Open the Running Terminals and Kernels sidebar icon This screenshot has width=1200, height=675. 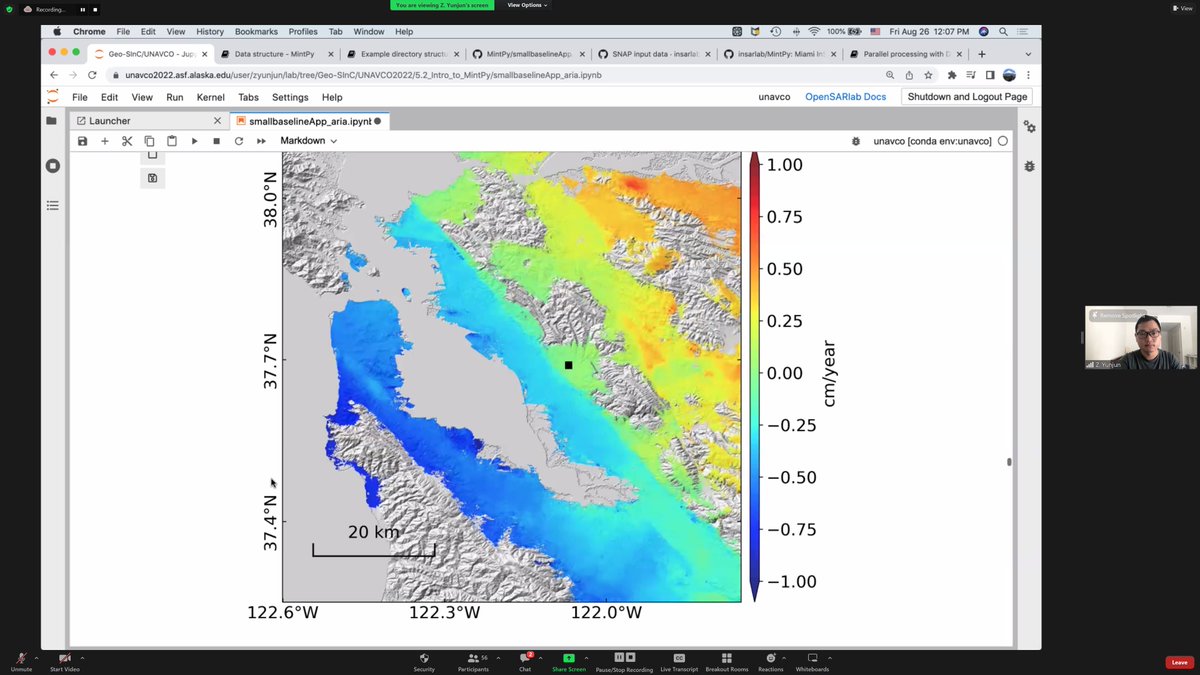pos(52,165)
